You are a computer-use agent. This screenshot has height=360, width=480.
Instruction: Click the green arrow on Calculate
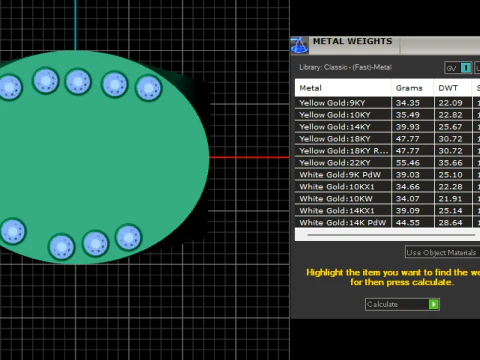tap(434, 304)
